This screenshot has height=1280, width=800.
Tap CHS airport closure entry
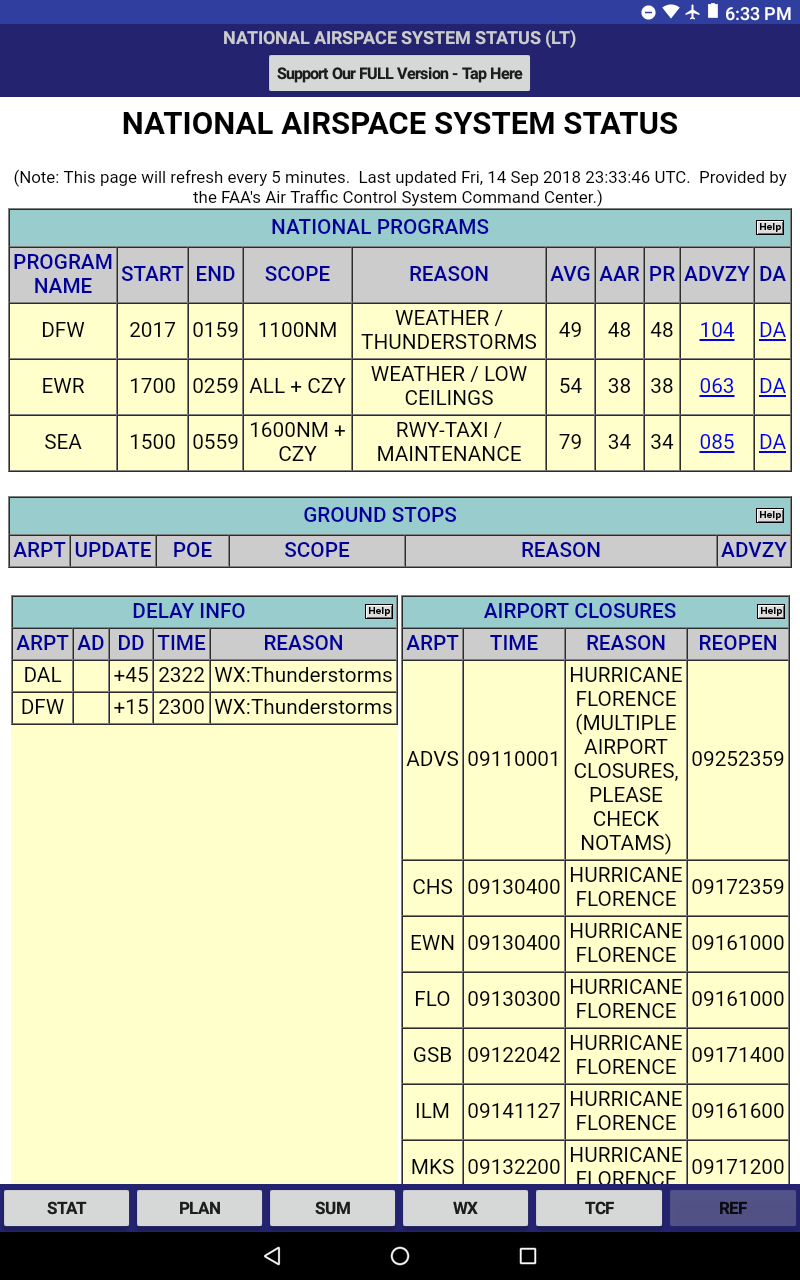point(433,887)
